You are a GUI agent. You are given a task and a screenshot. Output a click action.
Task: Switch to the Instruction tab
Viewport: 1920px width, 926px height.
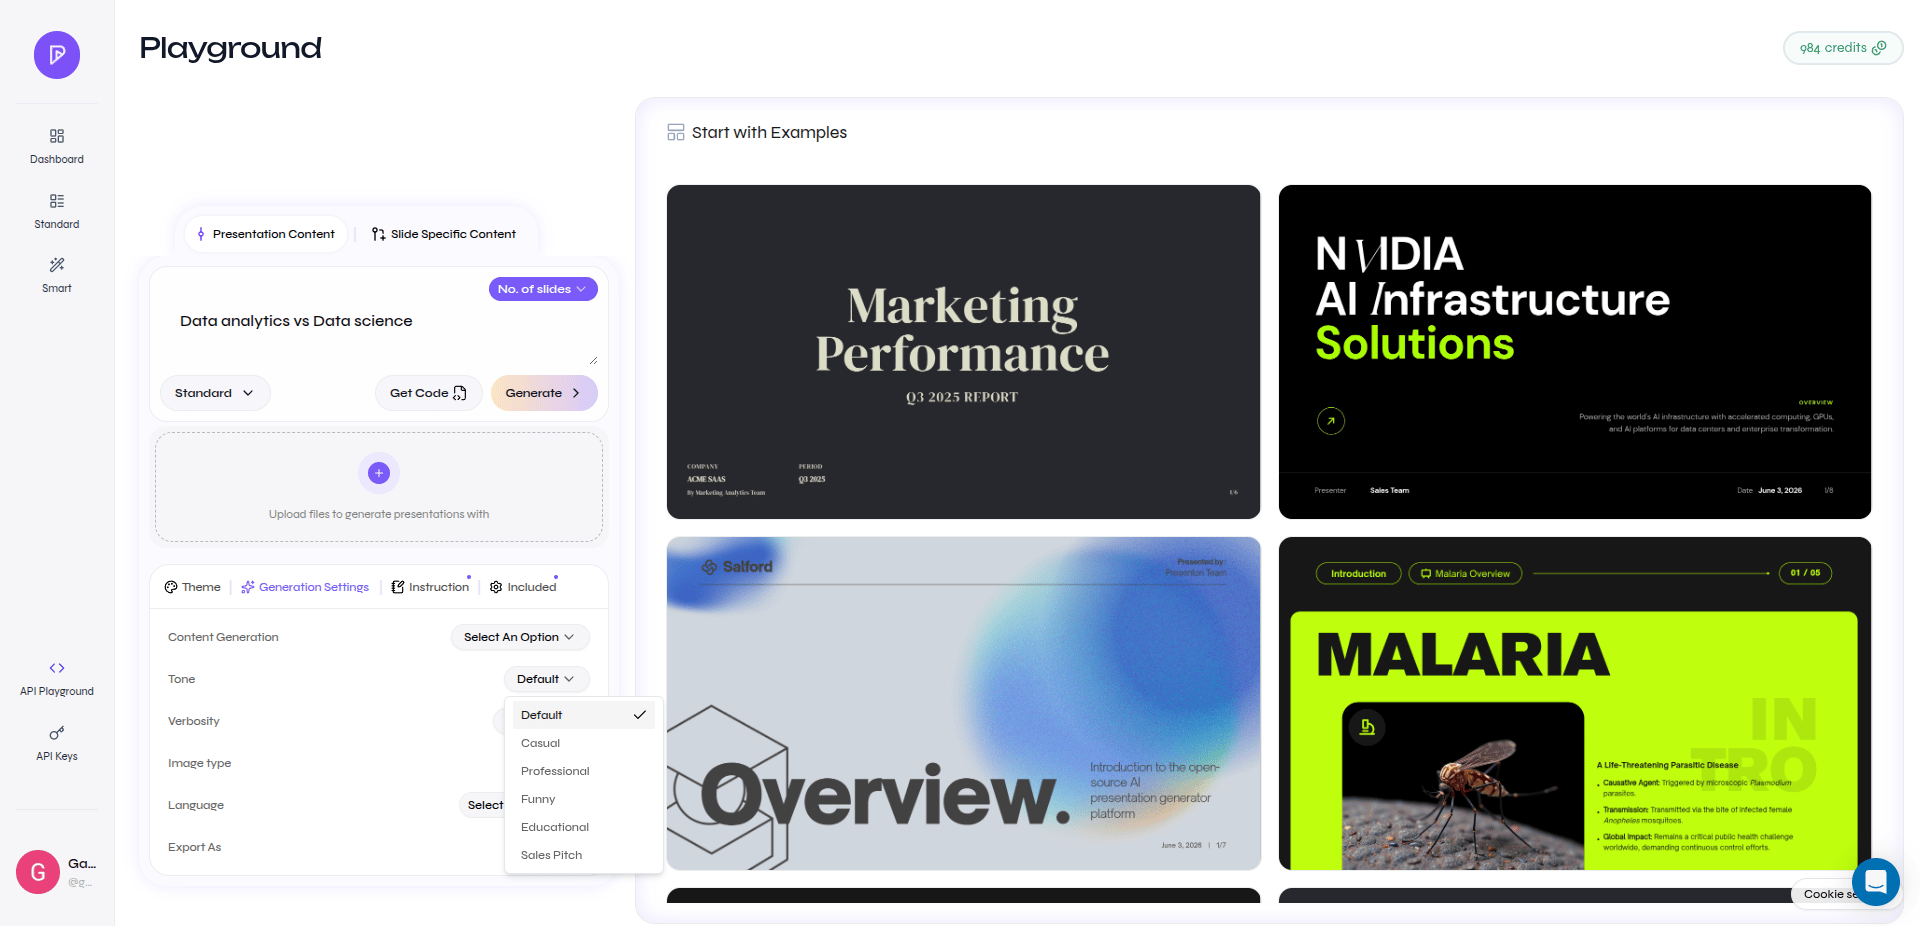(430, 587)
